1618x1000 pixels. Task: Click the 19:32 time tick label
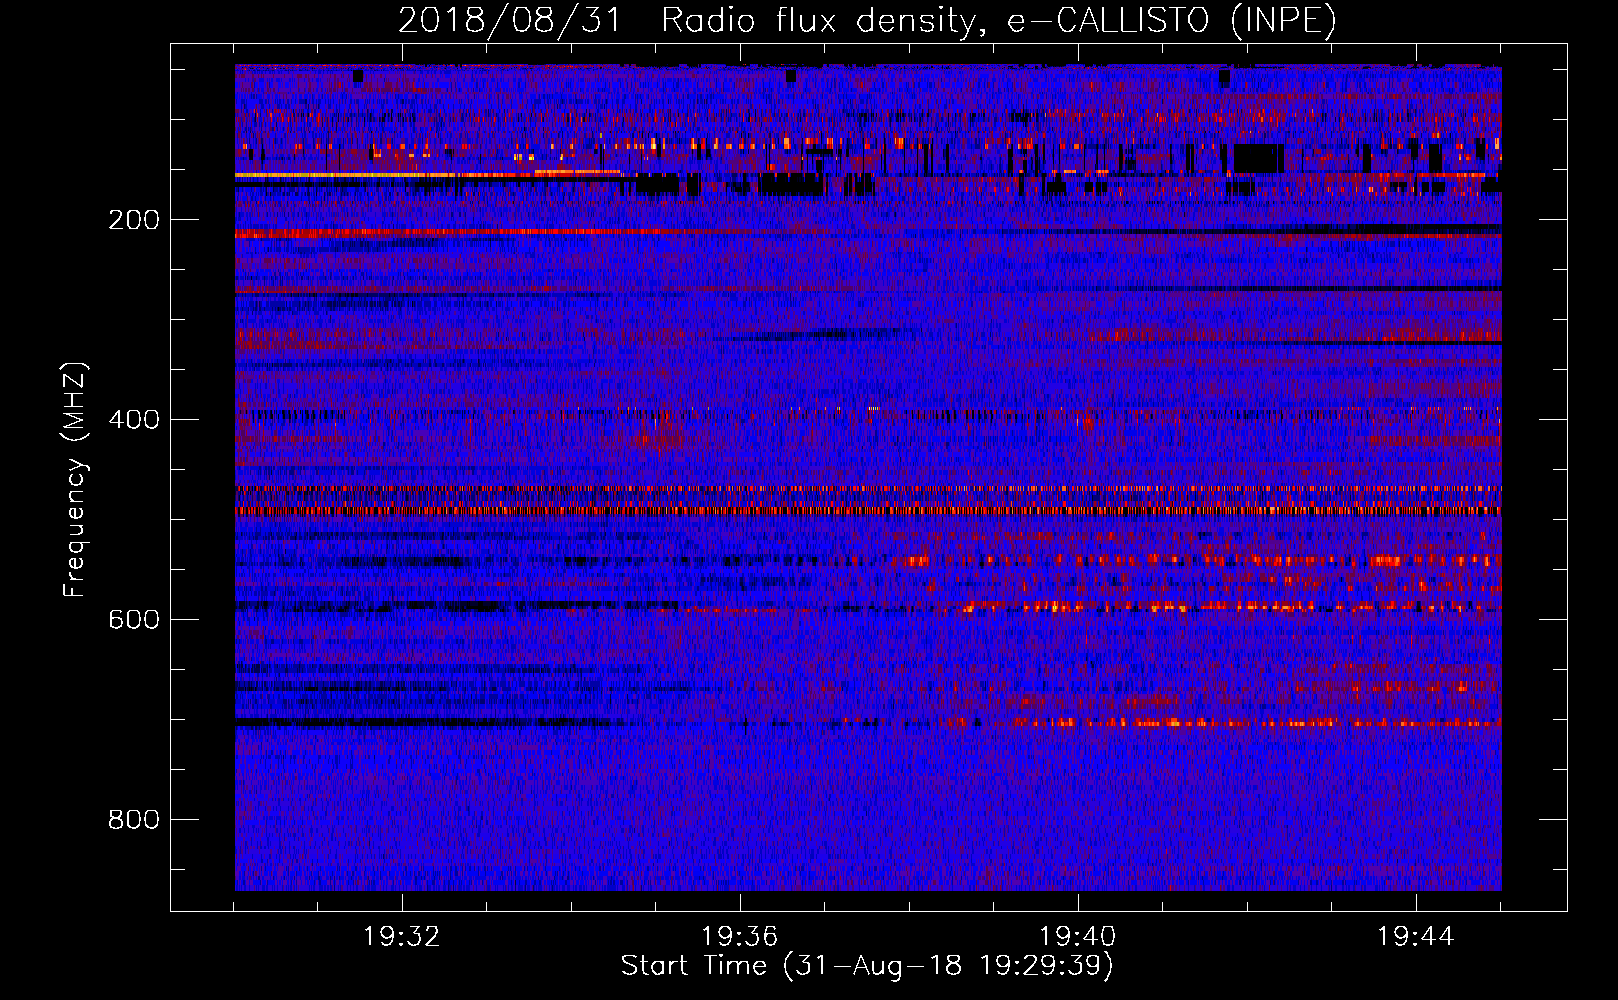(x=401, y=937)
